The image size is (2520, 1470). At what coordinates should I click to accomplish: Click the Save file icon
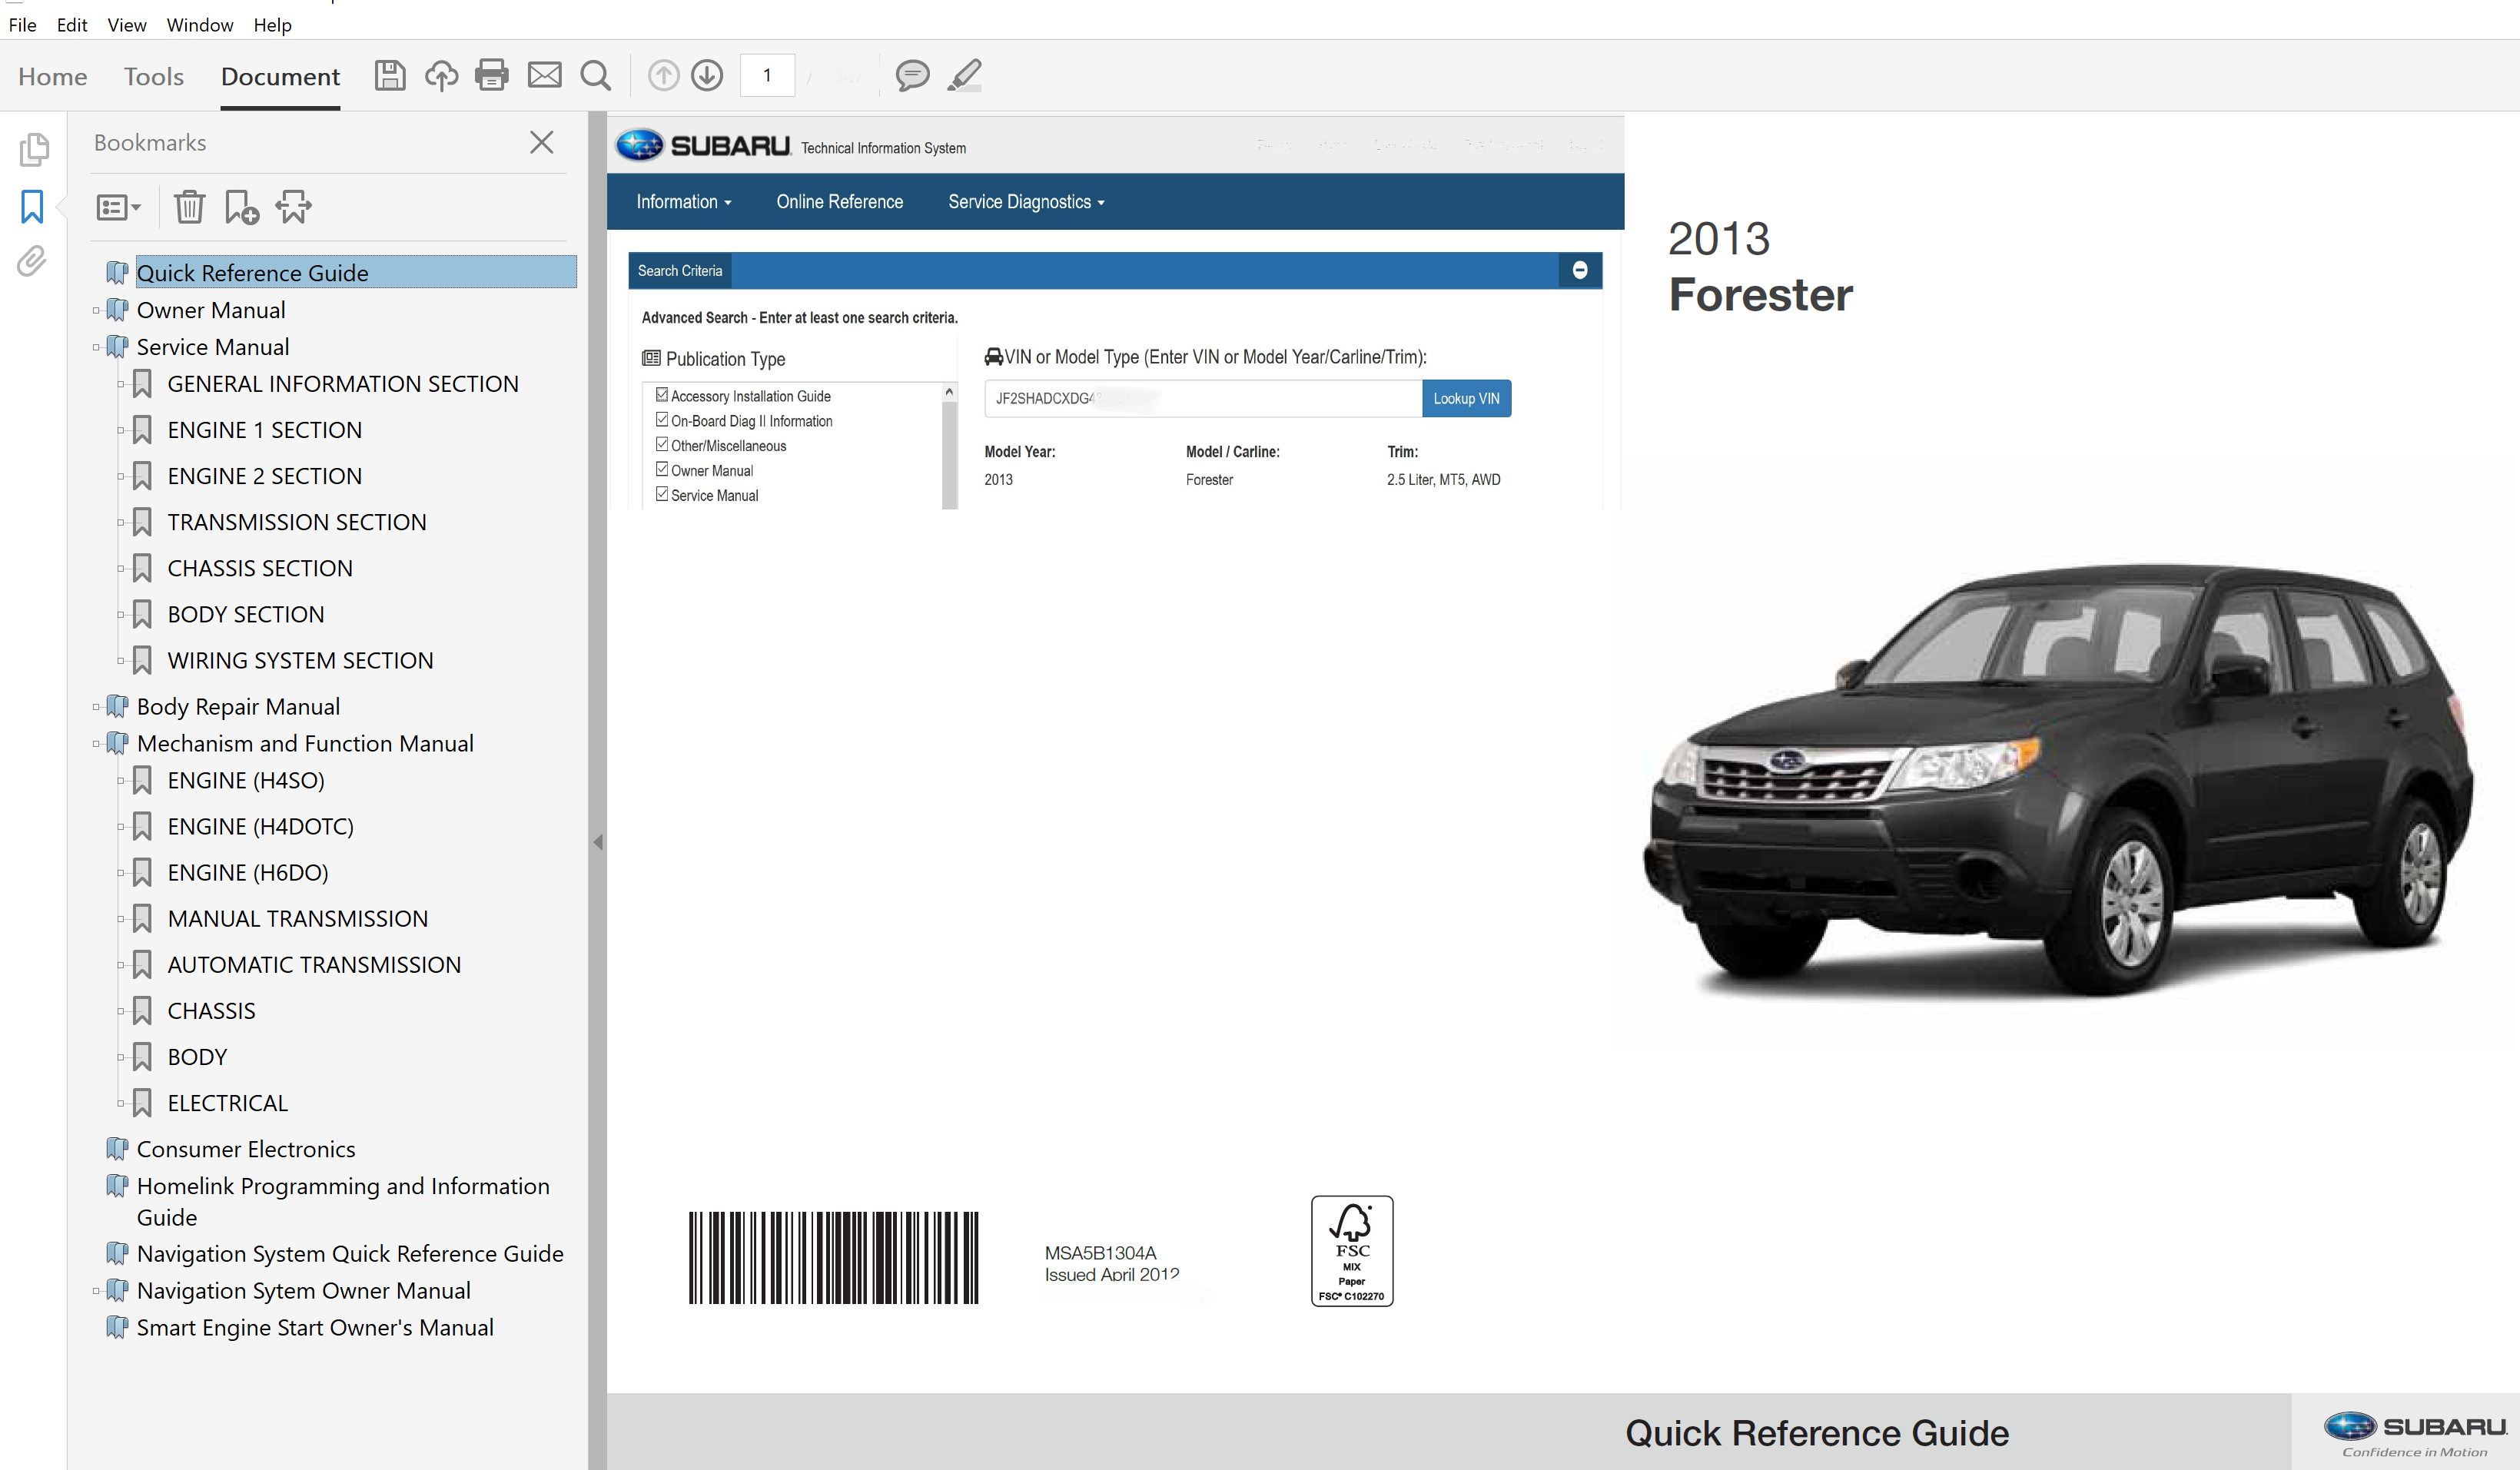pos(390,76)
